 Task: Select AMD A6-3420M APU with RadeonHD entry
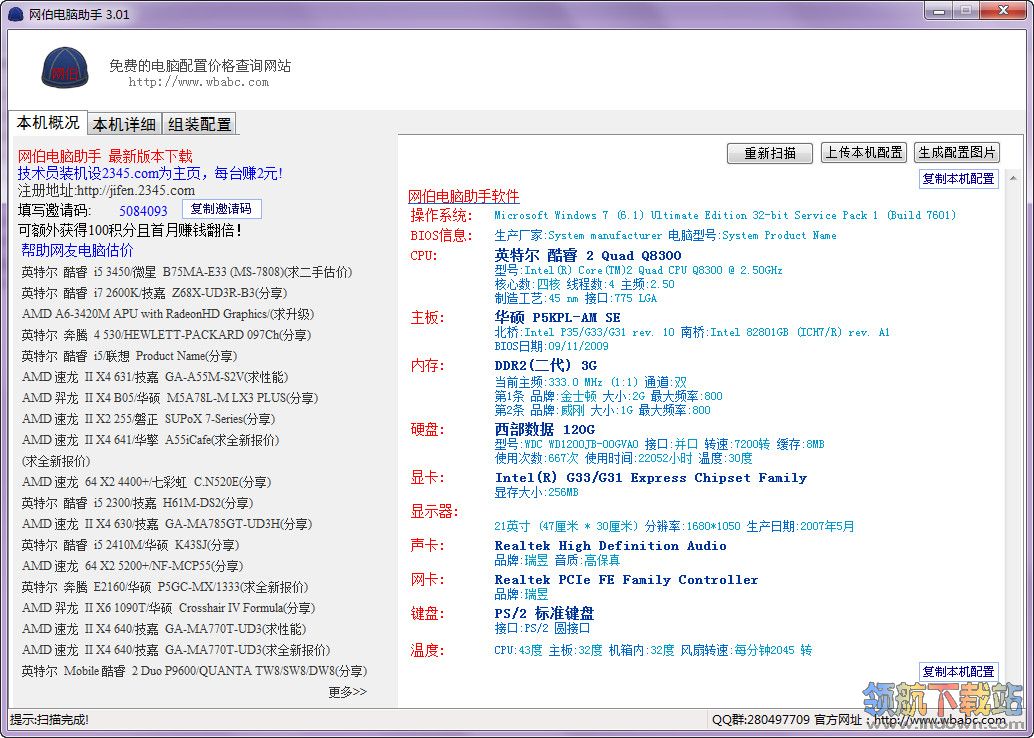(167, 314)
